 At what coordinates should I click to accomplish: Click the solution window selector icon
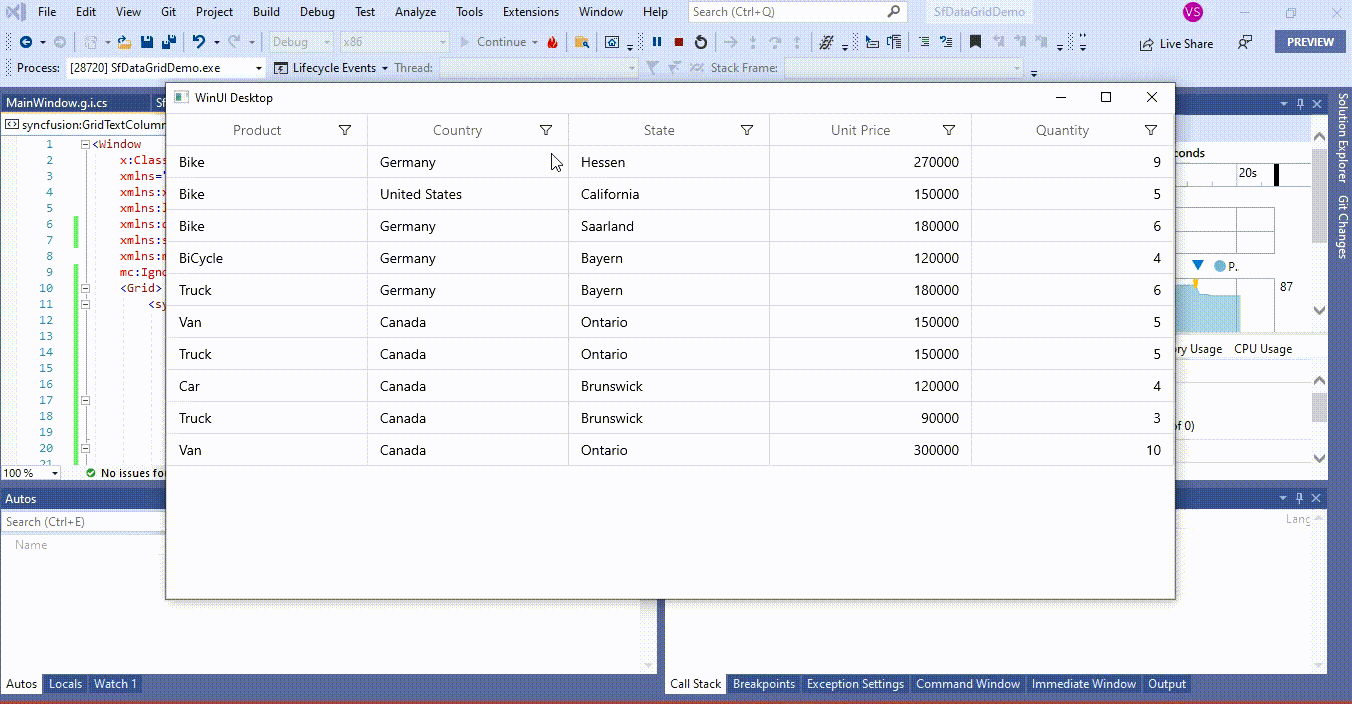[x=612, y=42]
